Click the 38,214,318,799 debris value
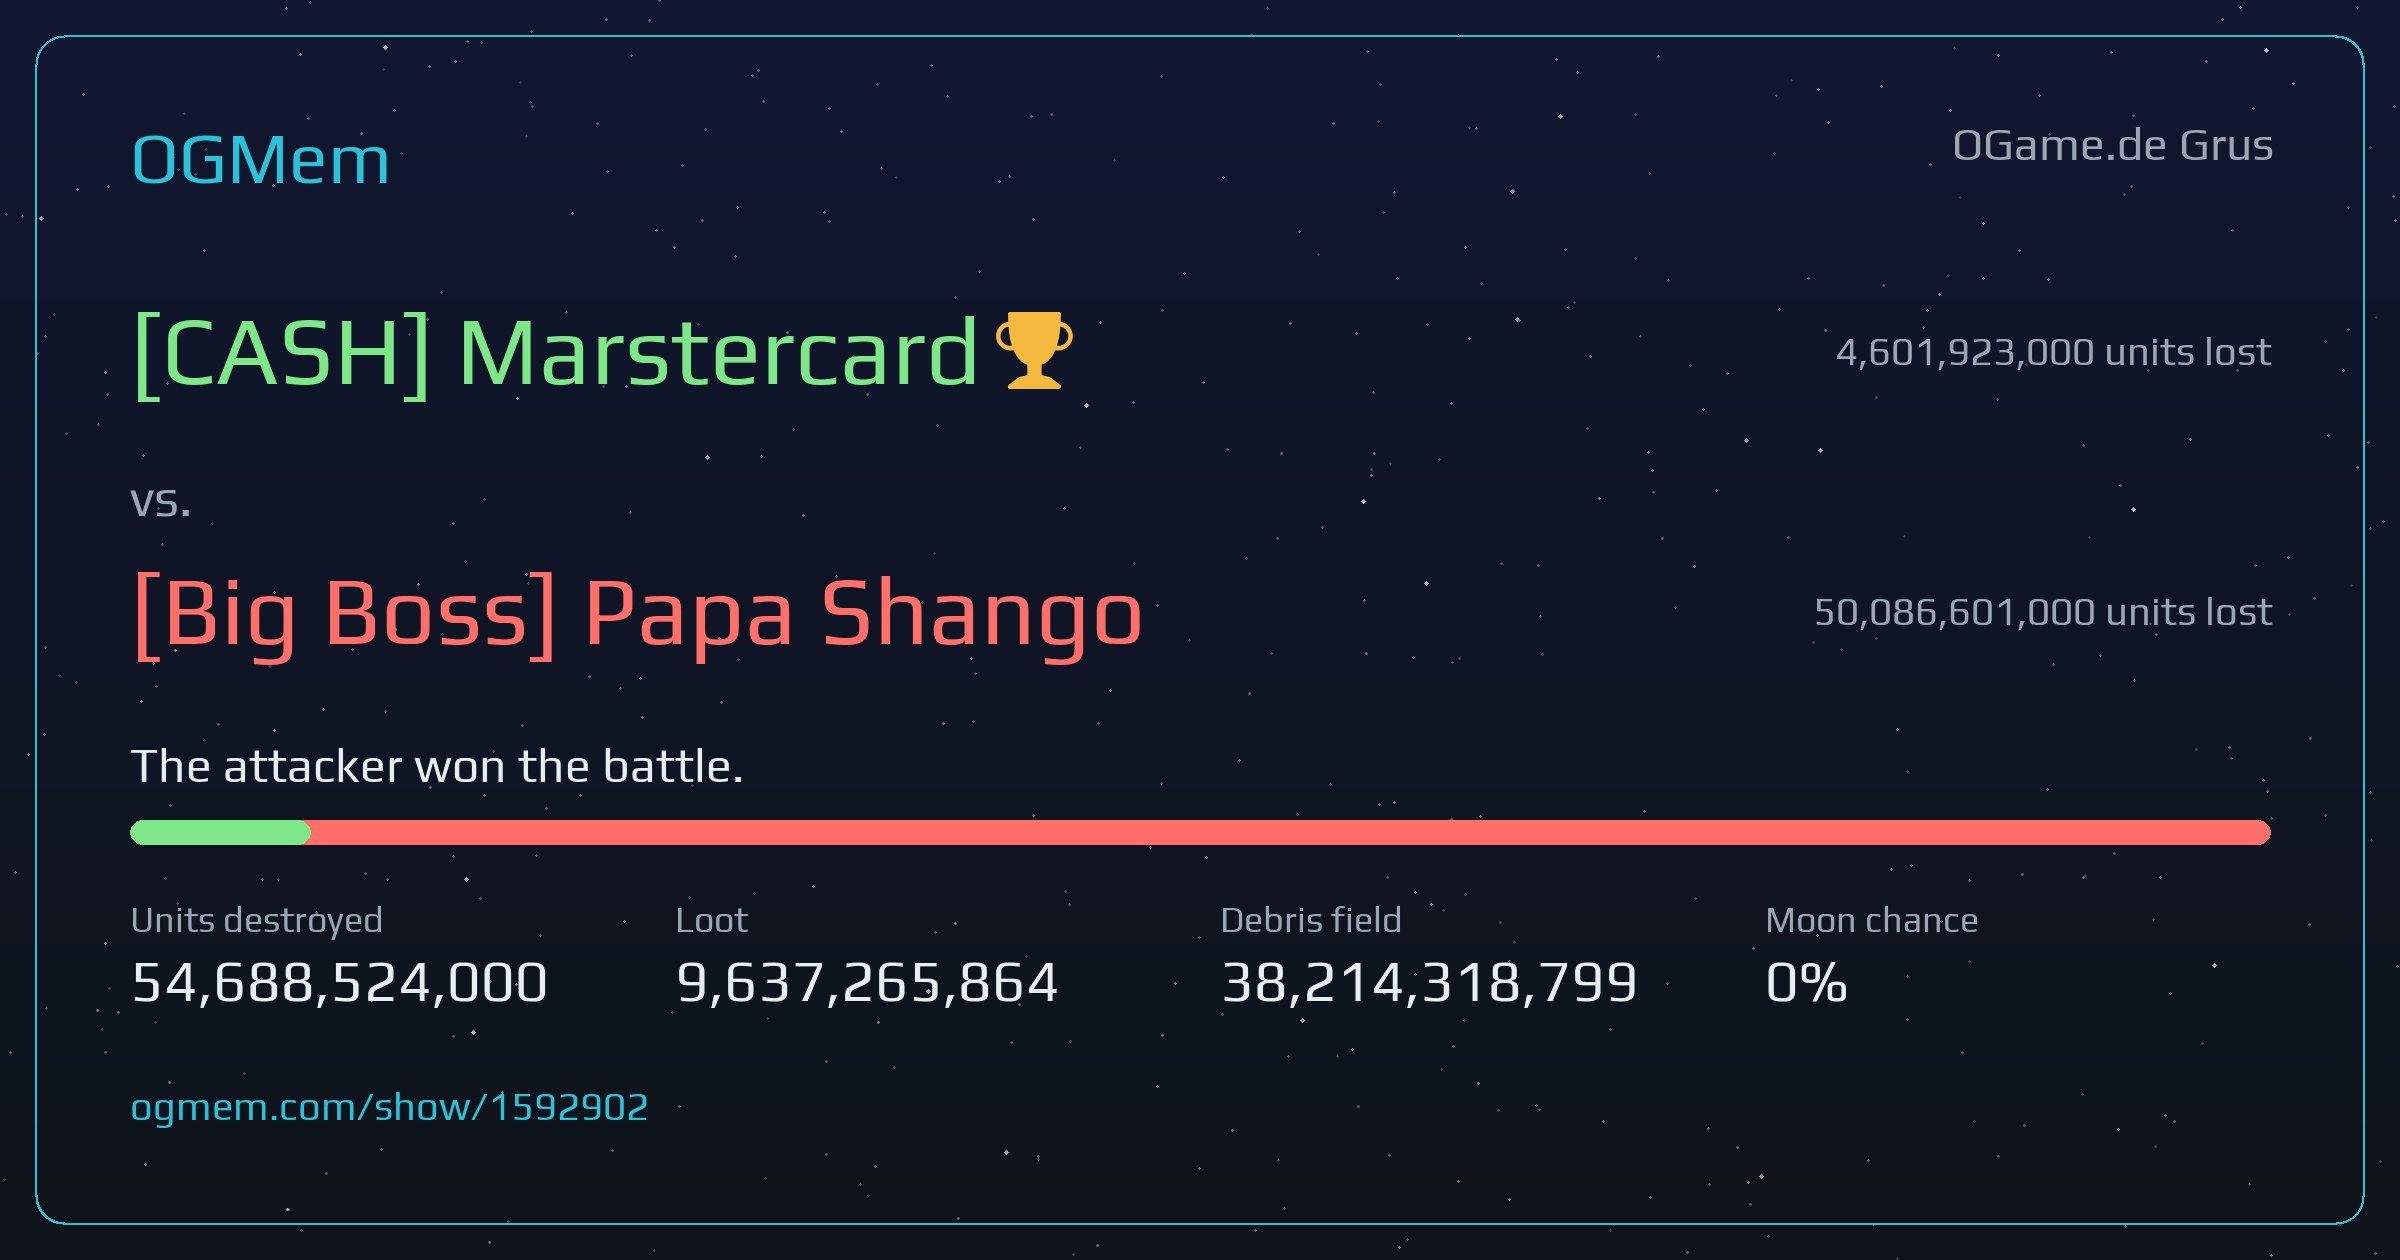 point(1429,982)
